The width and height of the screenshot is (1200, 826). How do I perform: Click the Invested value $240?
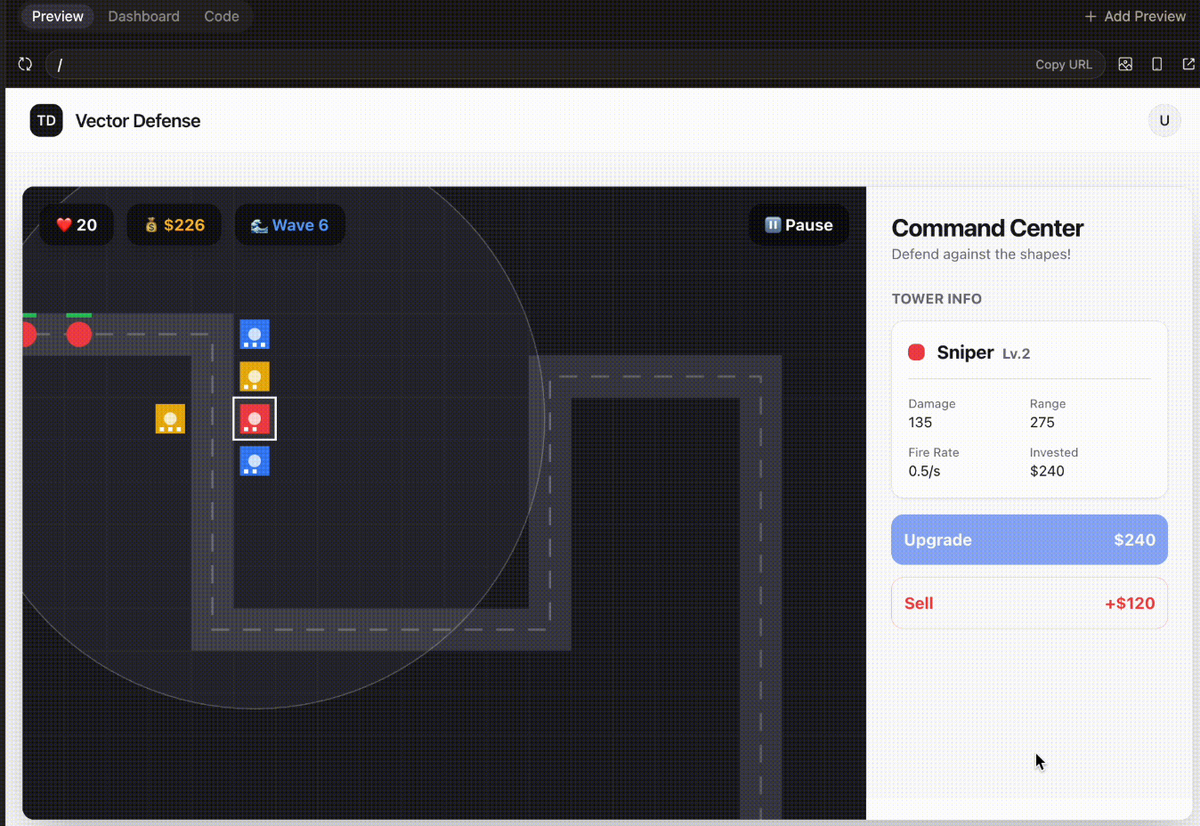[x=1047, y=471]
